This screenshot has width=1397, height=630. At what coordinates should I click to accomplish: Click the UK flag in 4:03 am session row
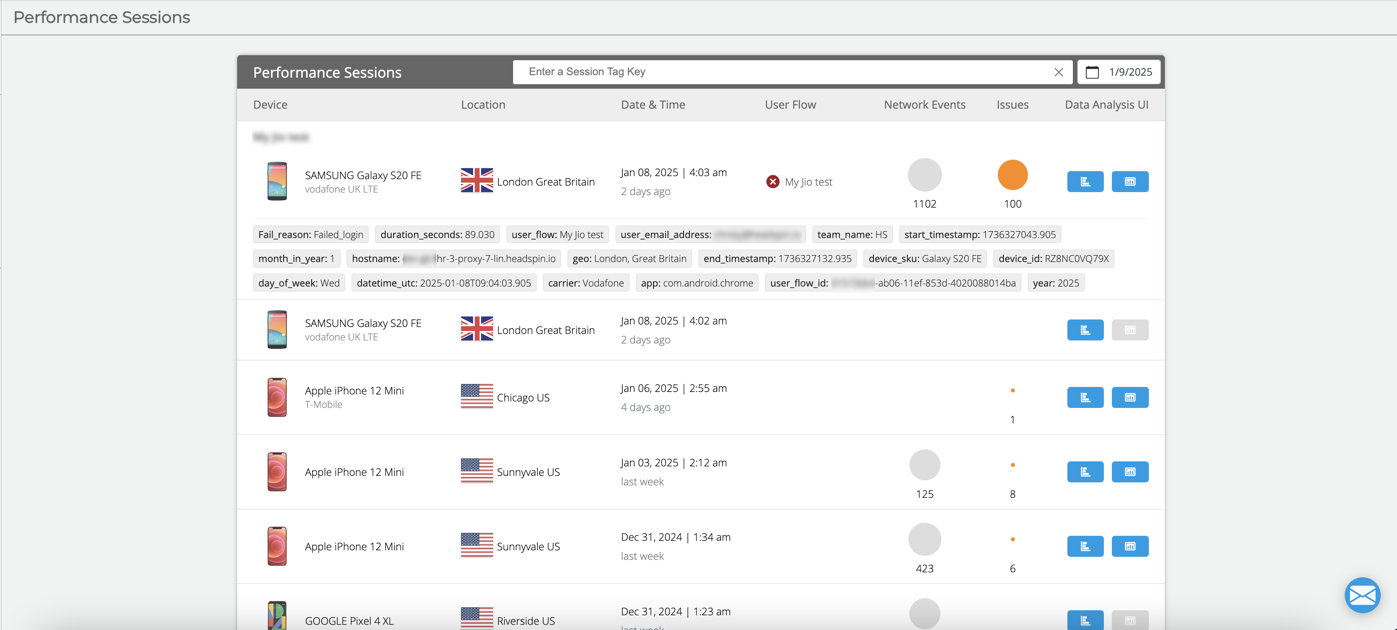477,180
